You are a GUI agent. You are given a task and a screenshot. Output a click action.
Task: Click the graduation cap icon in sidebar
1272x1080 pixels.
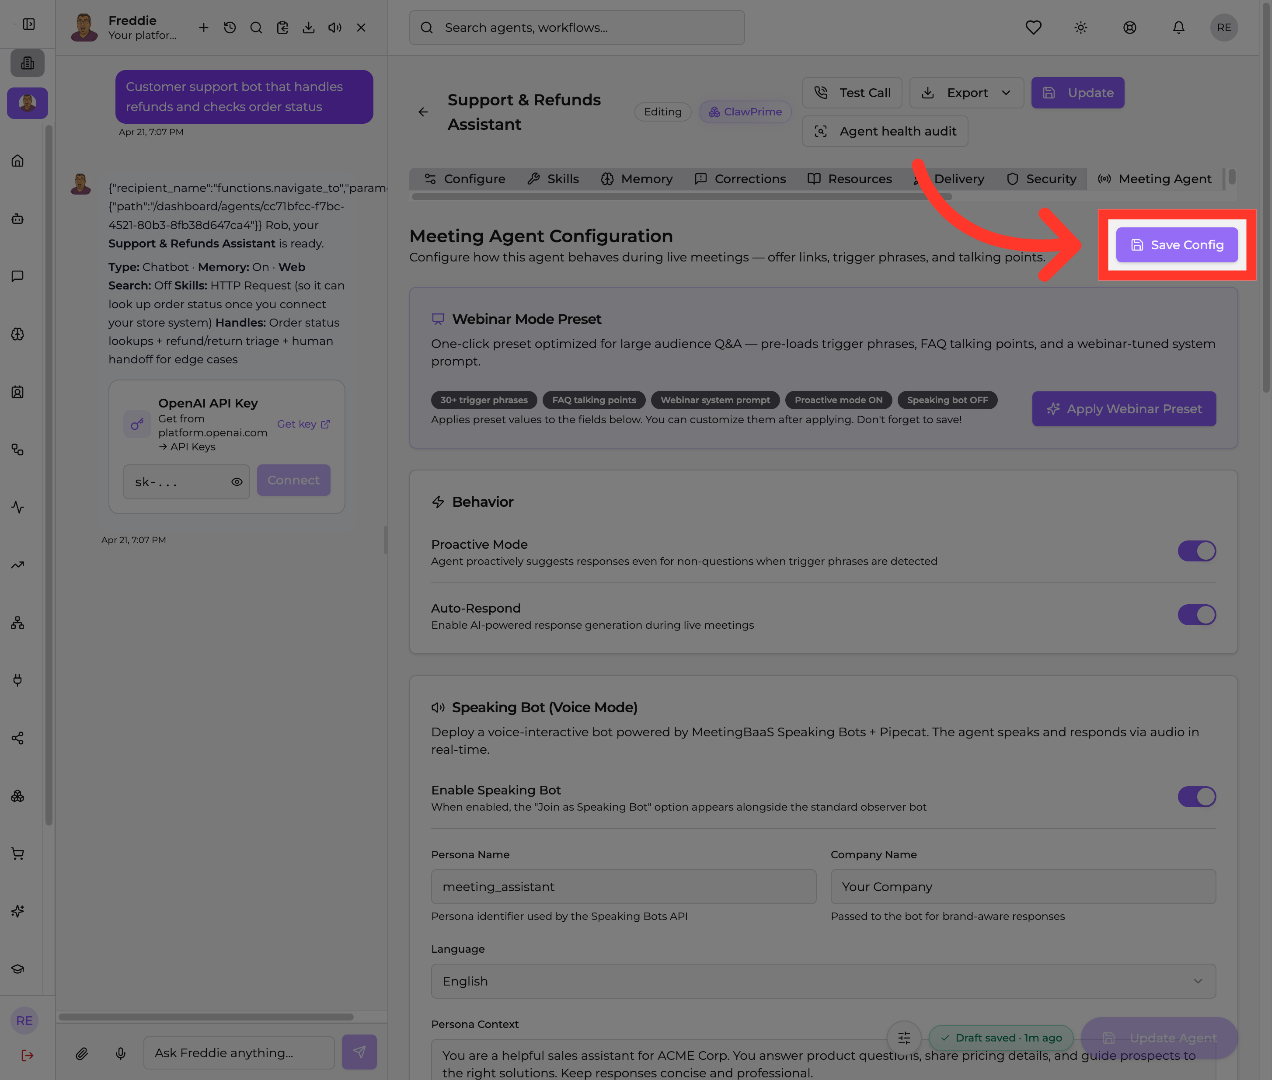coord(18,969)
